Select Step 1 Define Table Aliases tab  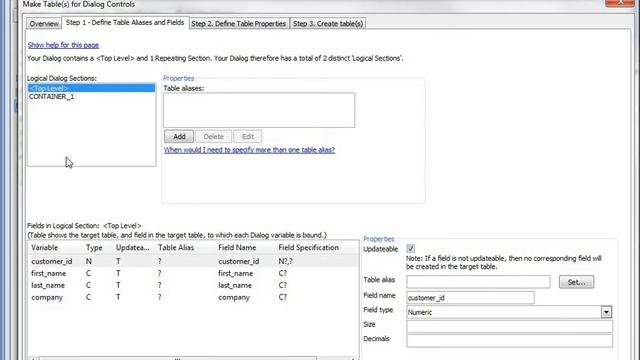(125, 22)
